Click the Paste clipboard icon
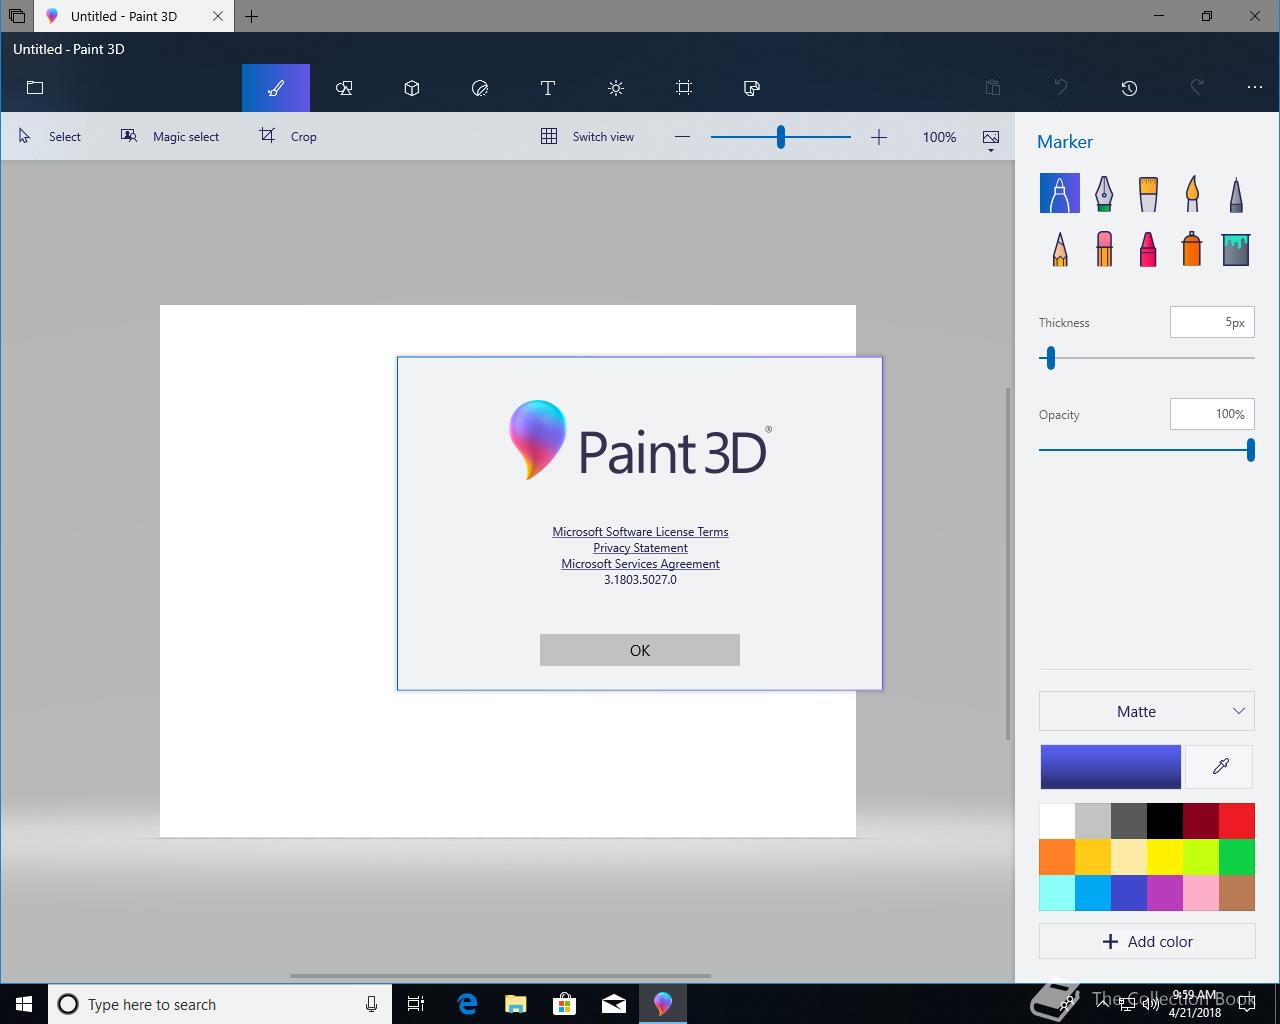Viewport: 1280px width, 1024px height. pos(993,88)
